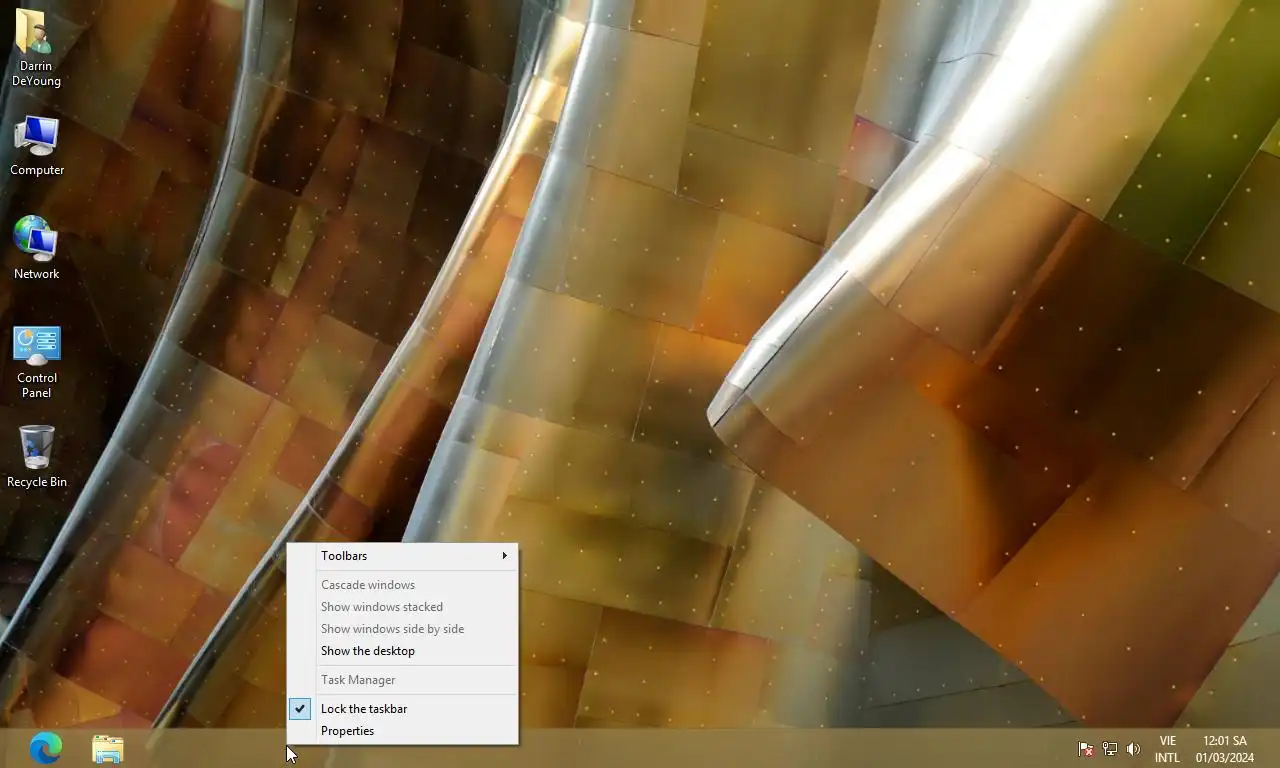
Task: Uncheck Lock the taskbar option
Action: tap(403, 709)
